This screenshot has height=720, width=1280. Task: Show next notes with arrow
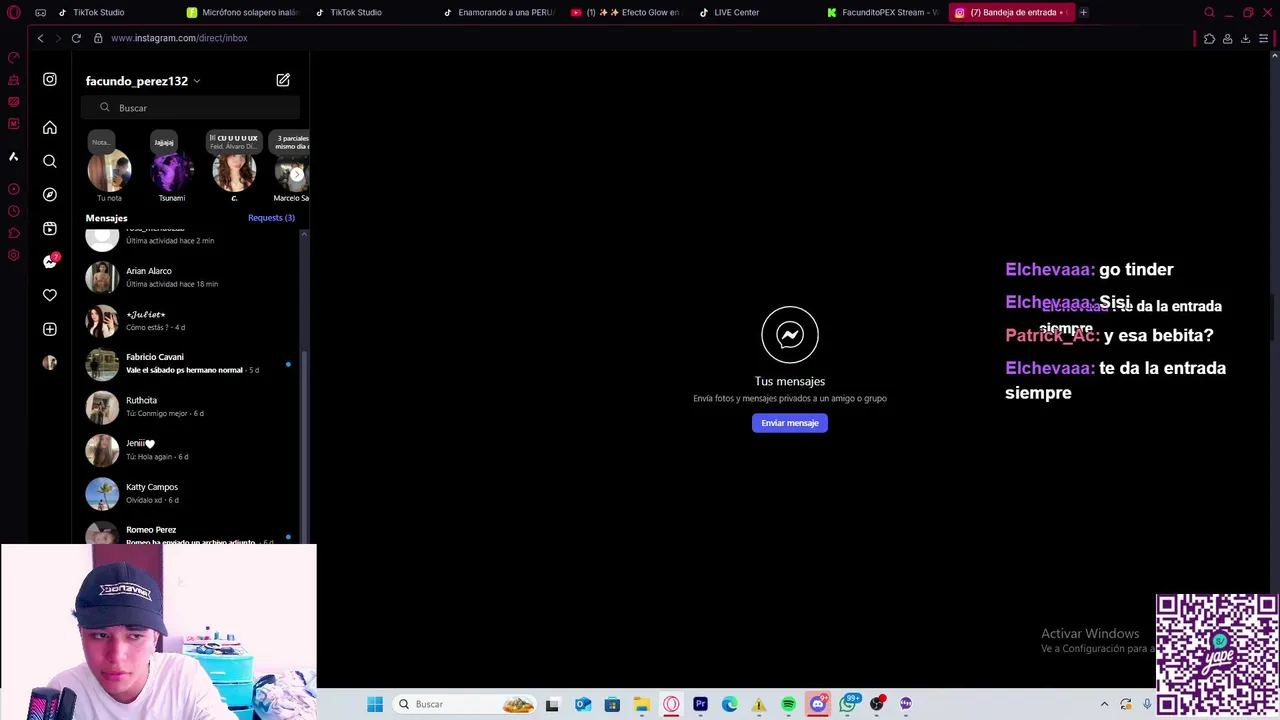[x=296, y=174]
